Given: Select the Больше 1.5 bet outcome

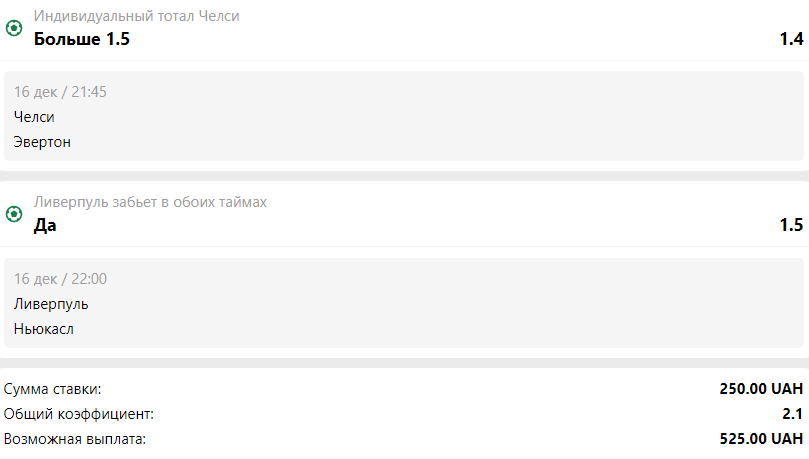Looking at the screenshot, I should pyautogui.click(x=82, y=39).
